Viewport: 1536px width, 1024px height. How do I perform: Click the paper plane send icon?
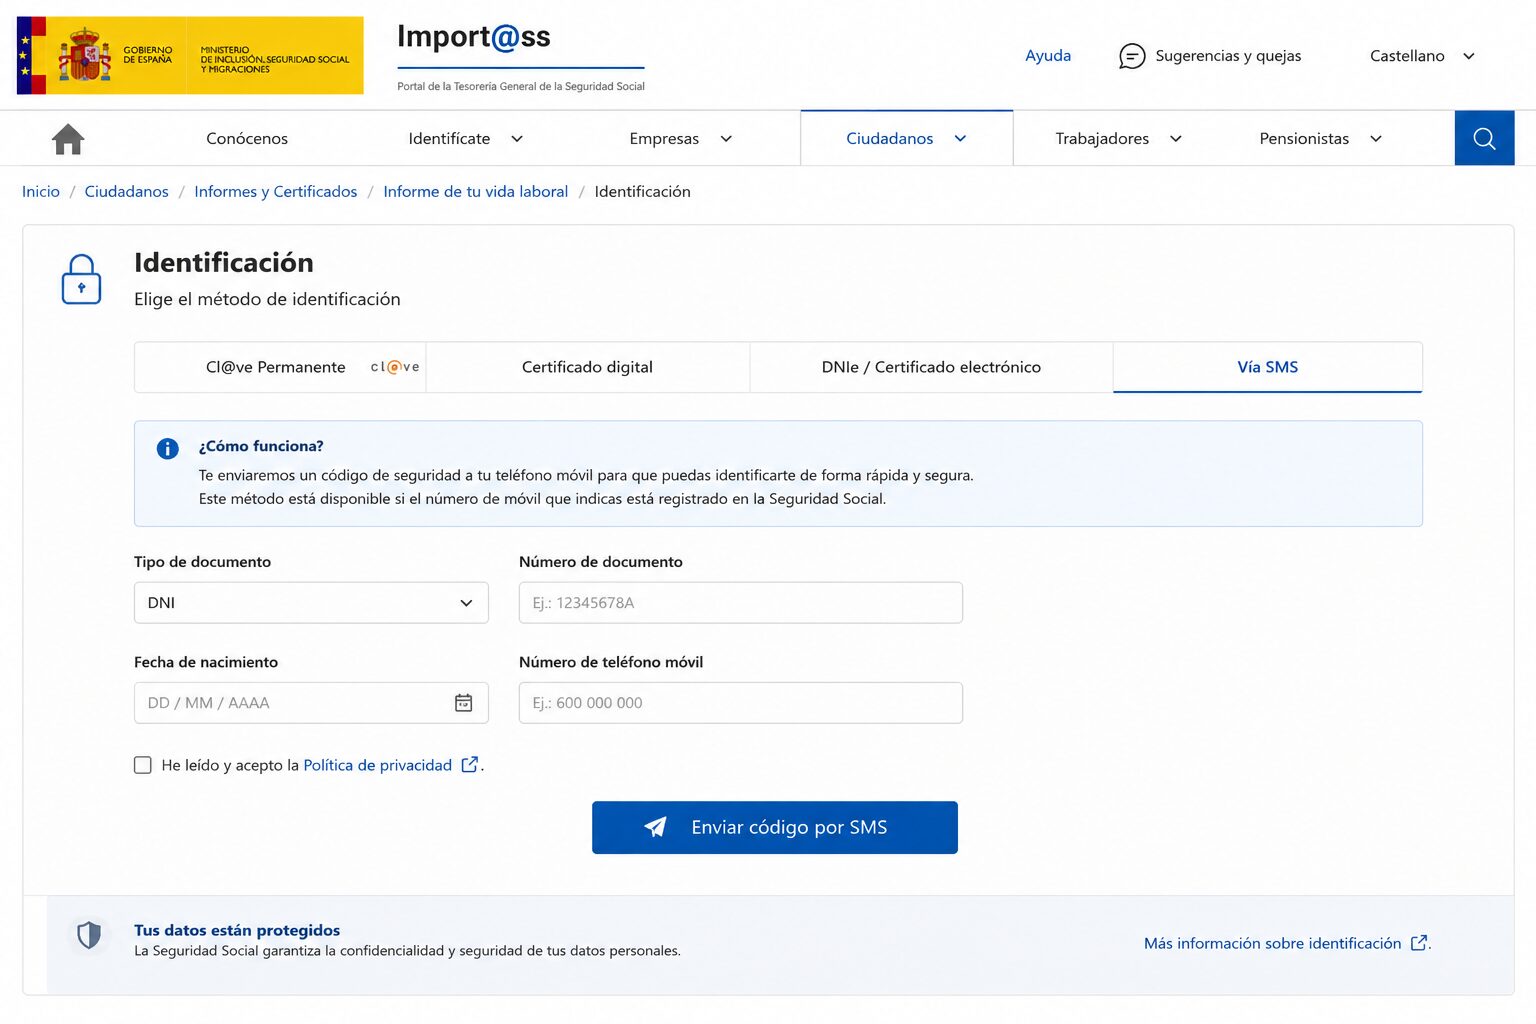(655, 827)
